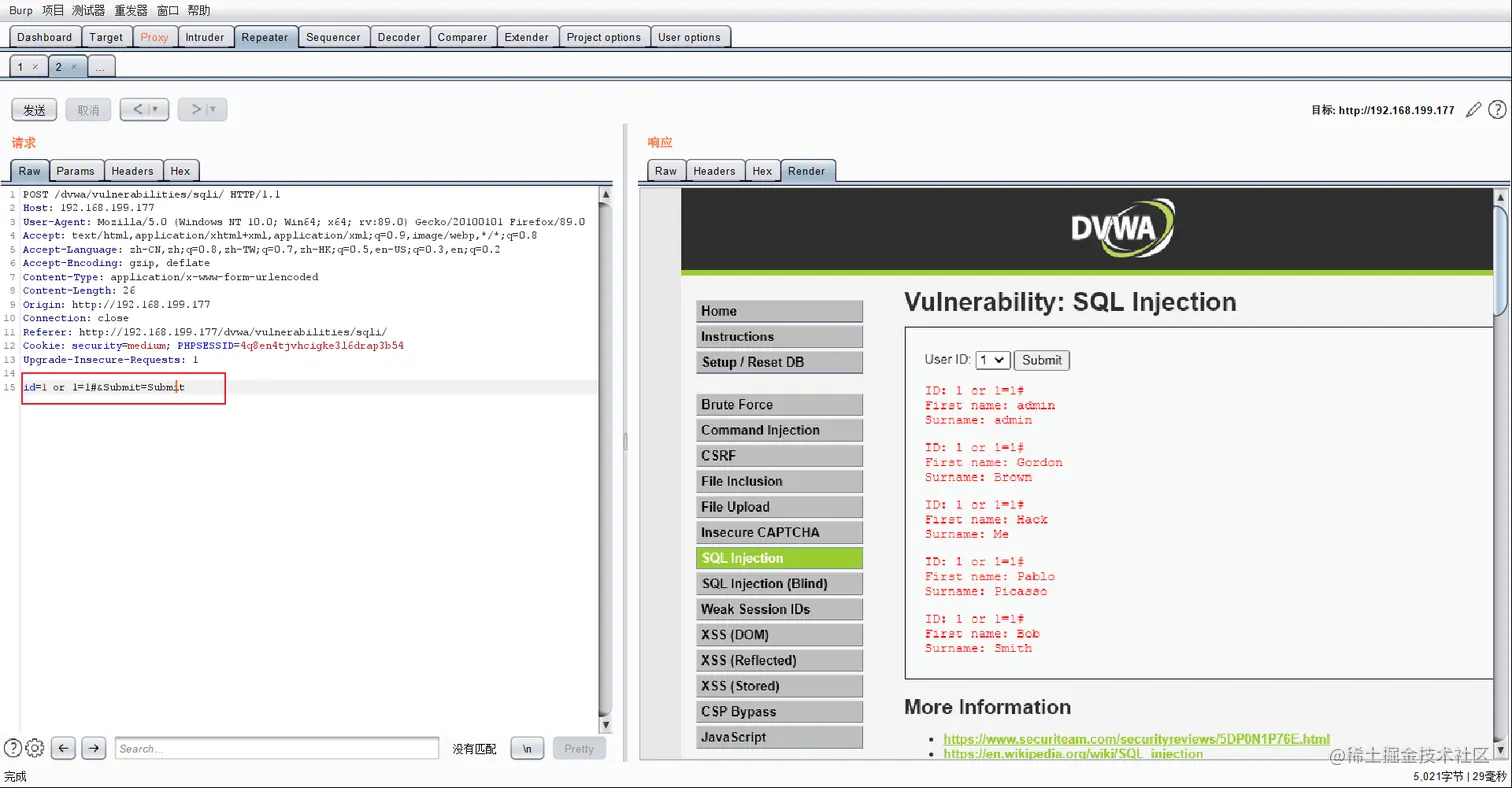Open history forward dropdown button
1512x788 pixels.
[x=203, y=110]
